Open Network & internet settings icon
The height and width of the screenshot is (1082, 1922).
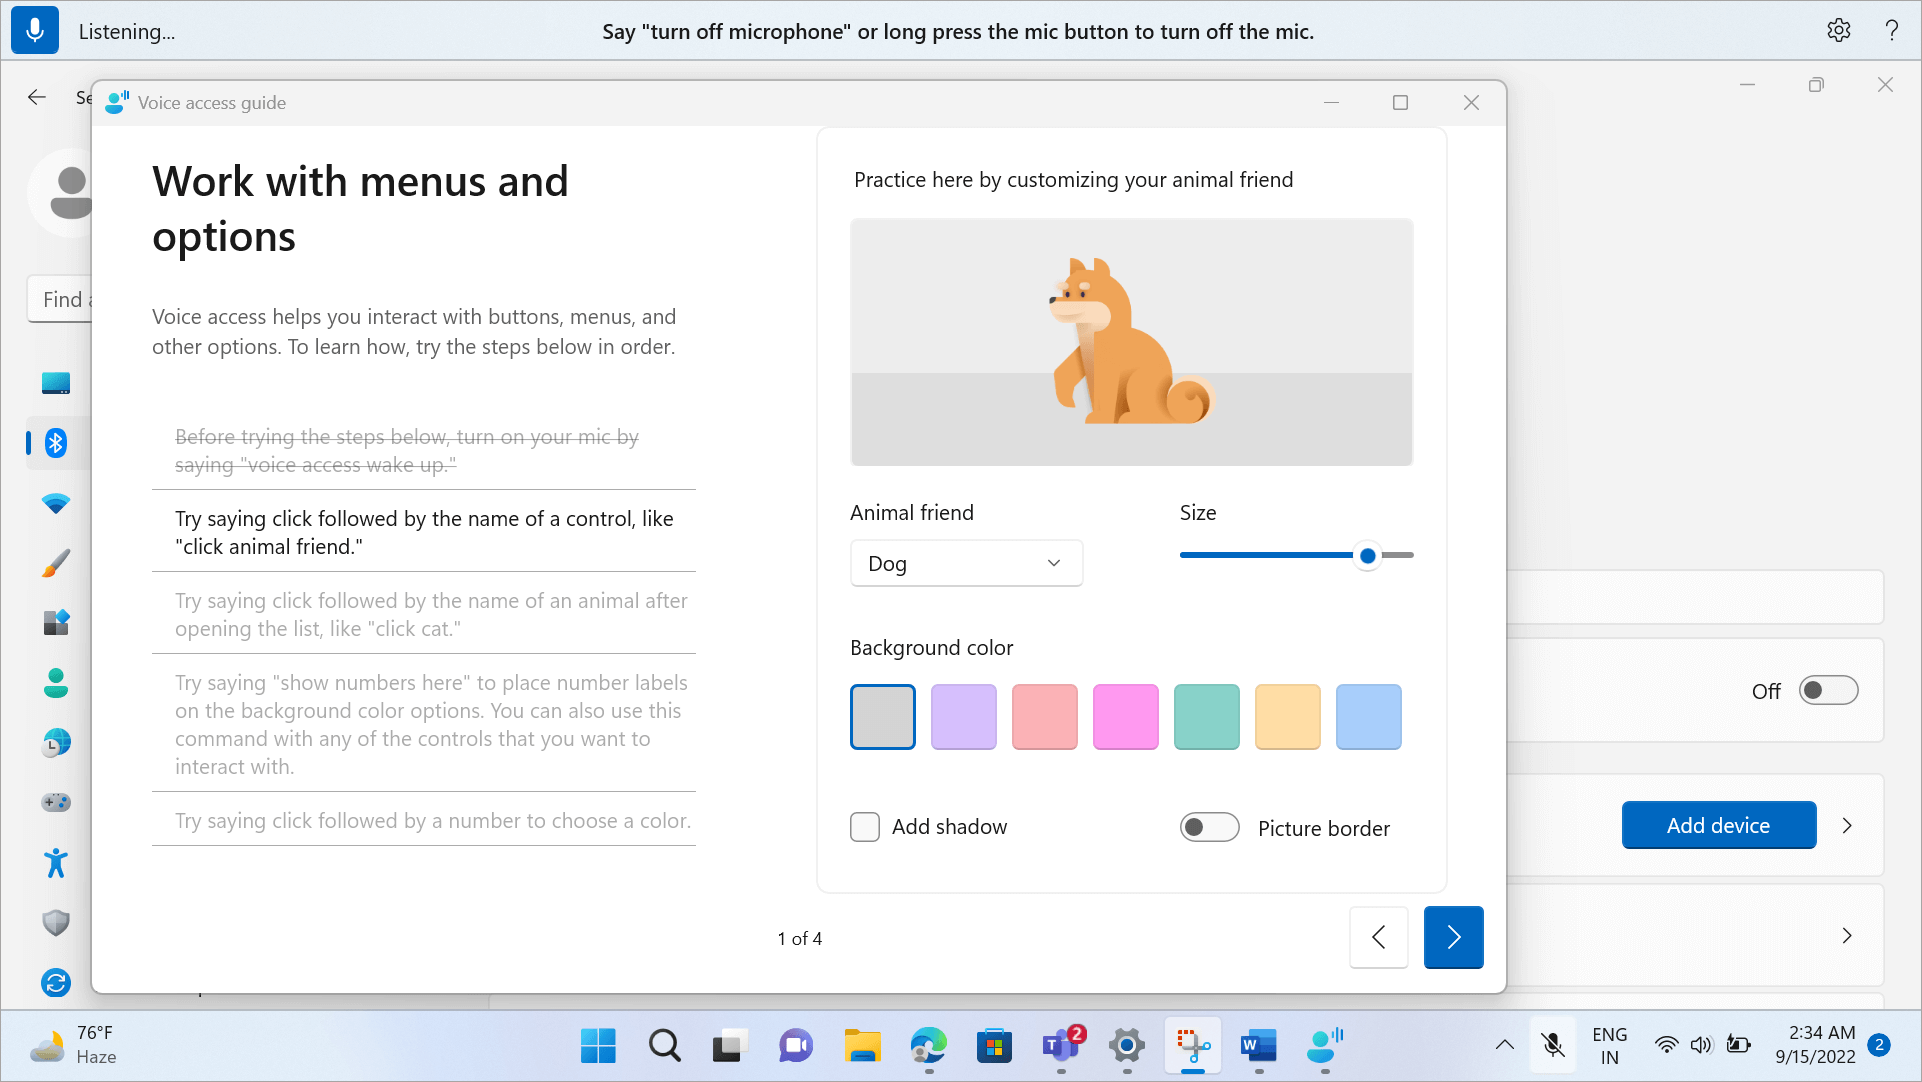56,503
